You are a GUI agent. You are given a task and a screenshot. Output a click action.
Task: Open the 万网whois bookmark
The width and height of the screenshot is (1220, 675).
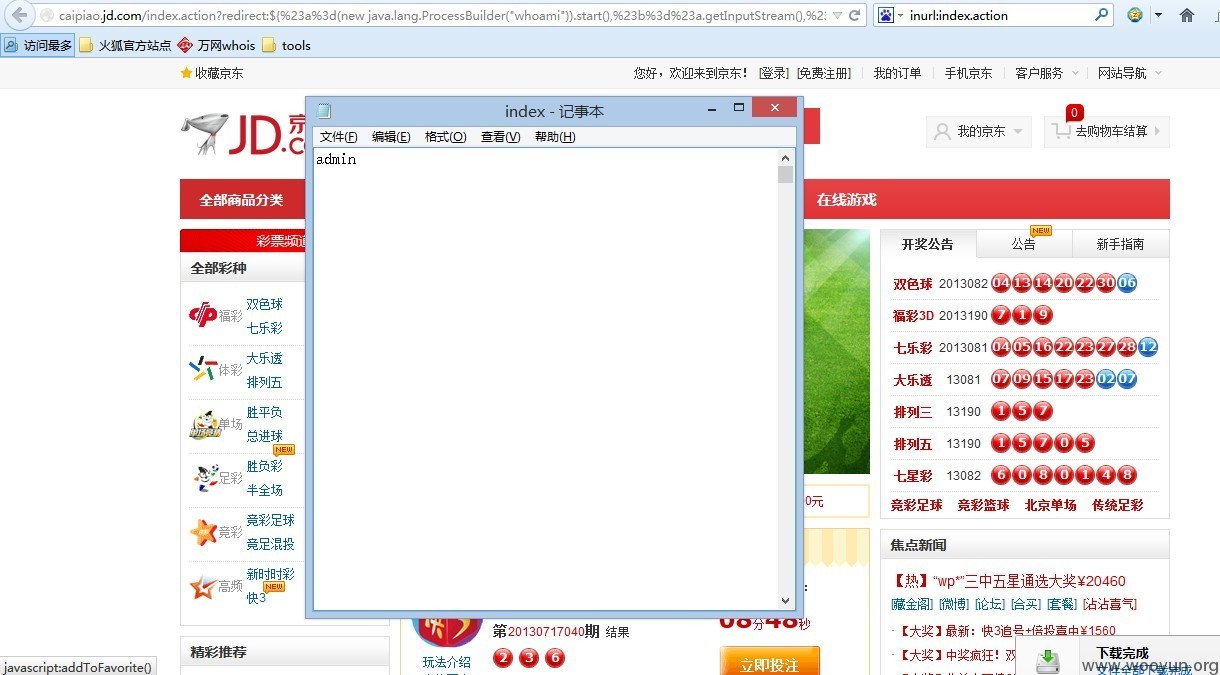(x=216, y=45)
